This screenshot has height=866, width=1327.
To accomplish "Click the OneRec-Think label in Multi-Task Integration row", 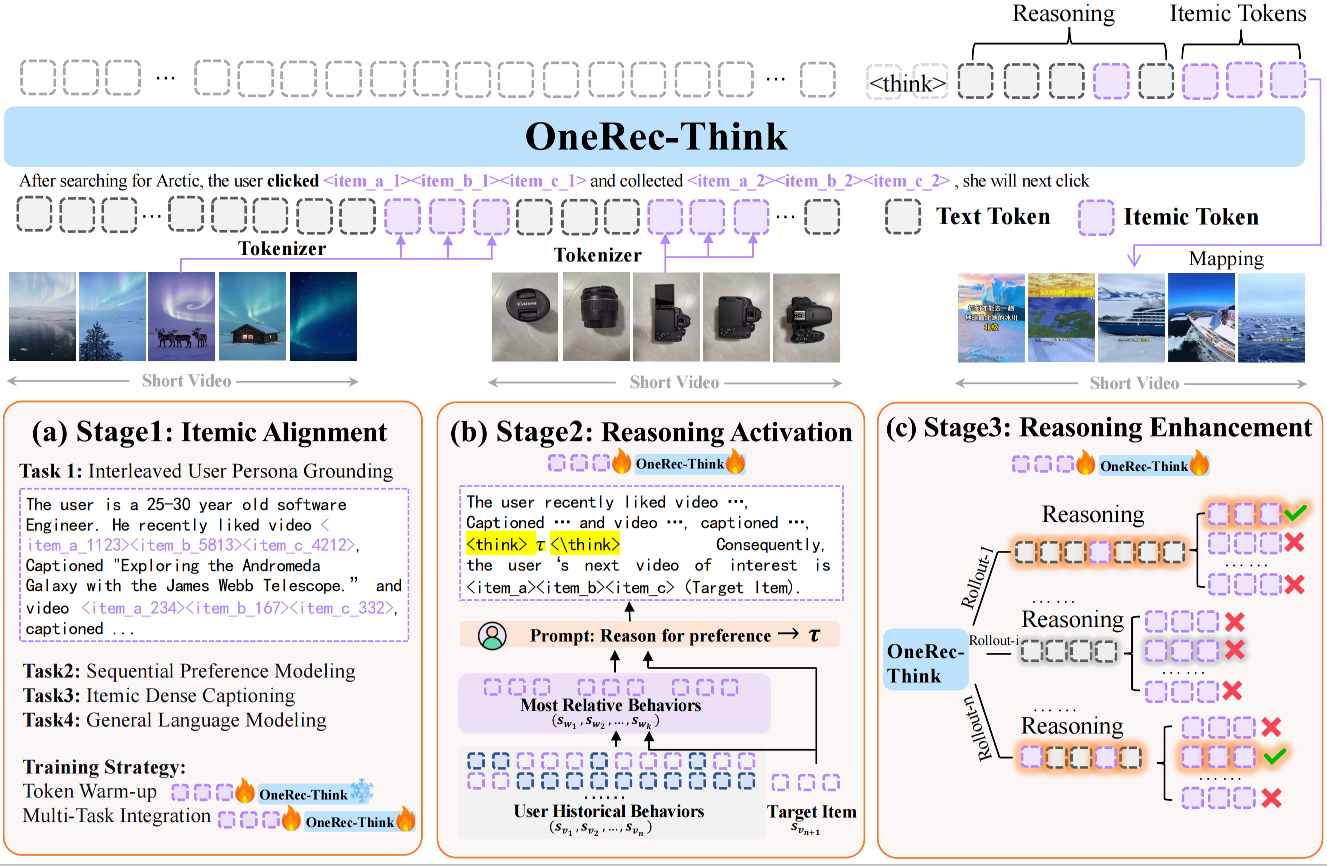I will click(x=348, y=823).
